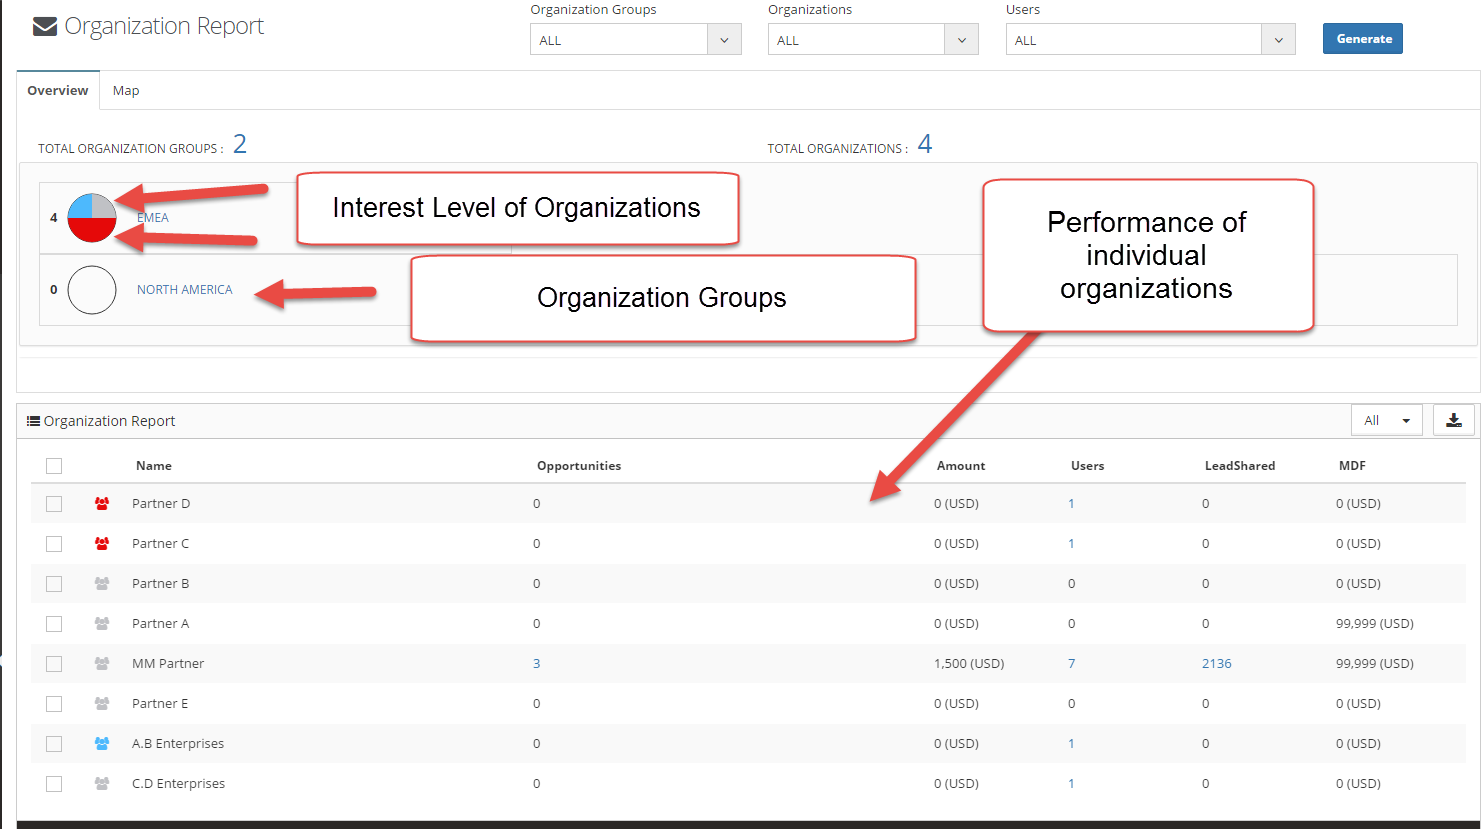Check the box for Partner B
This screenshot has width=1483, height=829.
(x=54, y=584)
